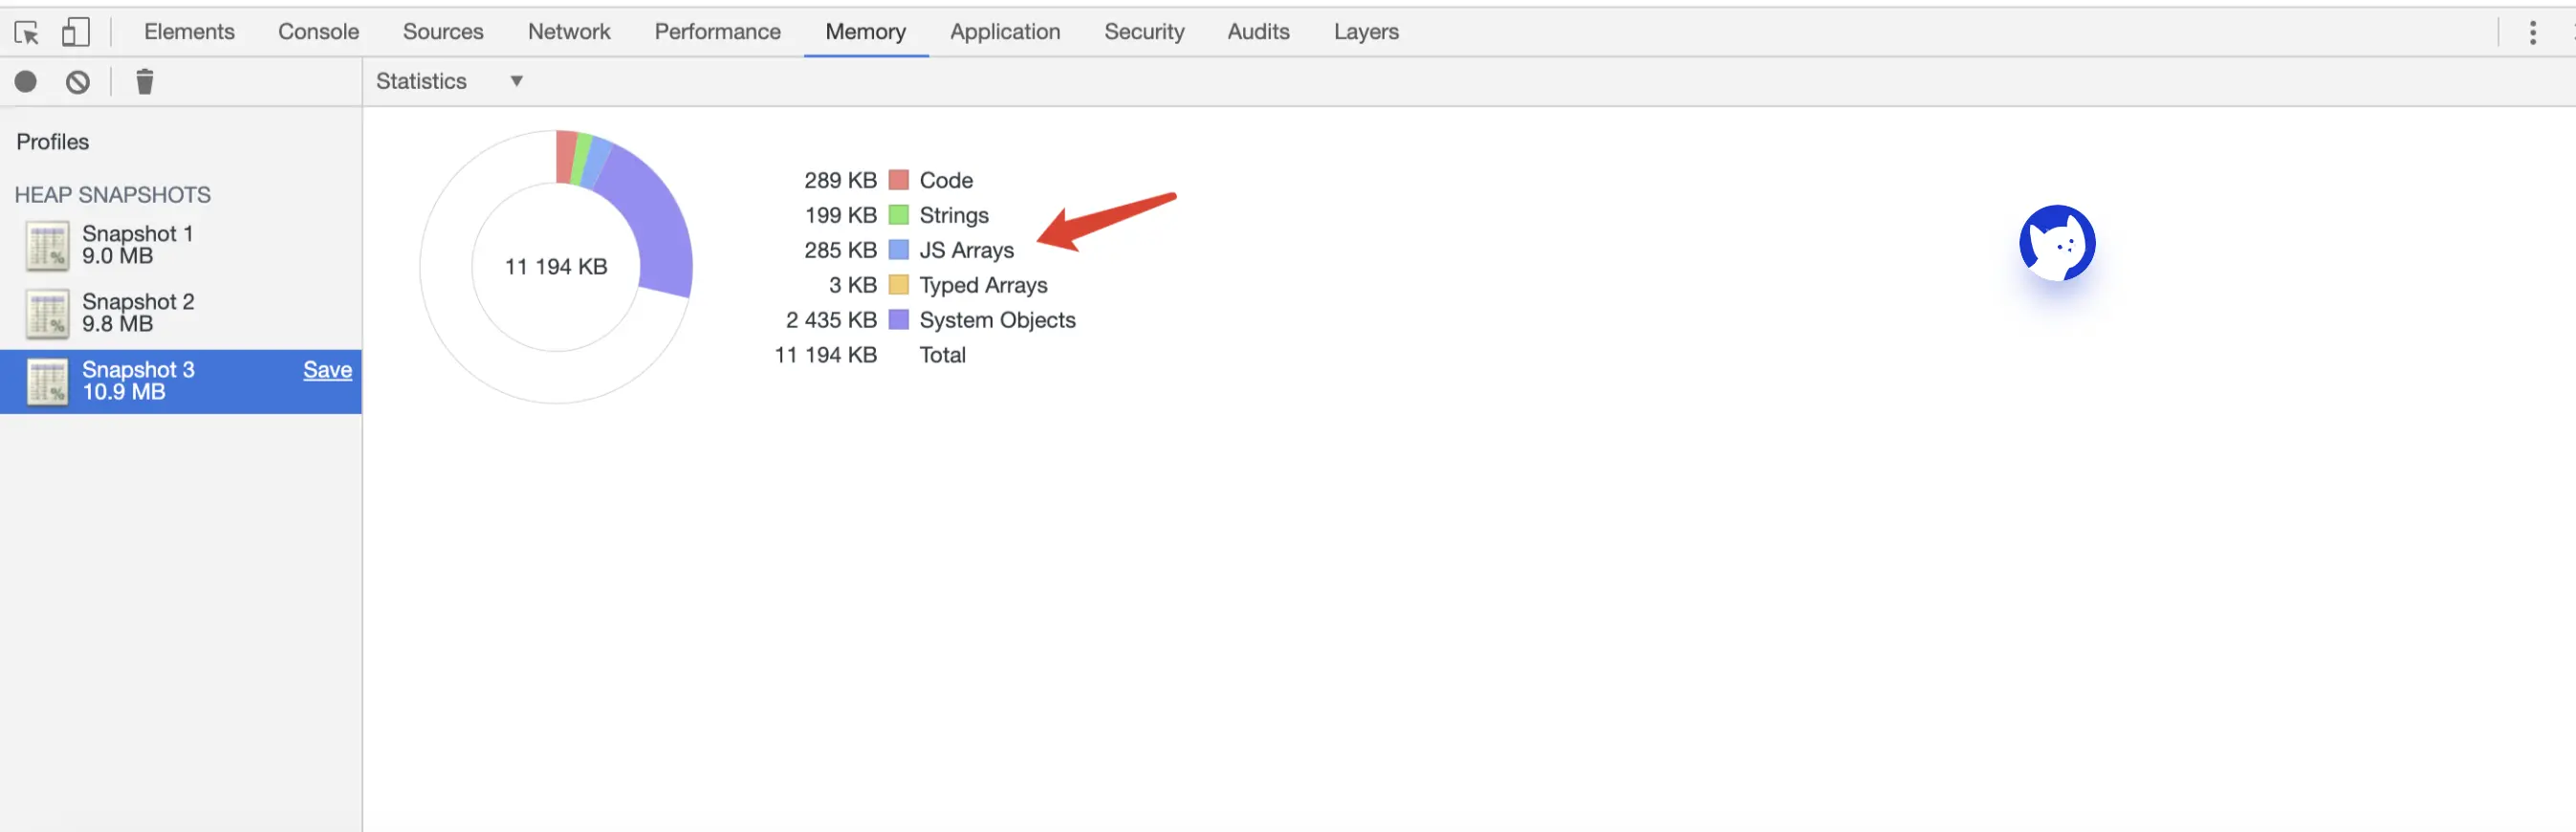This screenshot has width=2576, height=832.
Task: Click the inspect element picker icon
Action: point(27,33)
